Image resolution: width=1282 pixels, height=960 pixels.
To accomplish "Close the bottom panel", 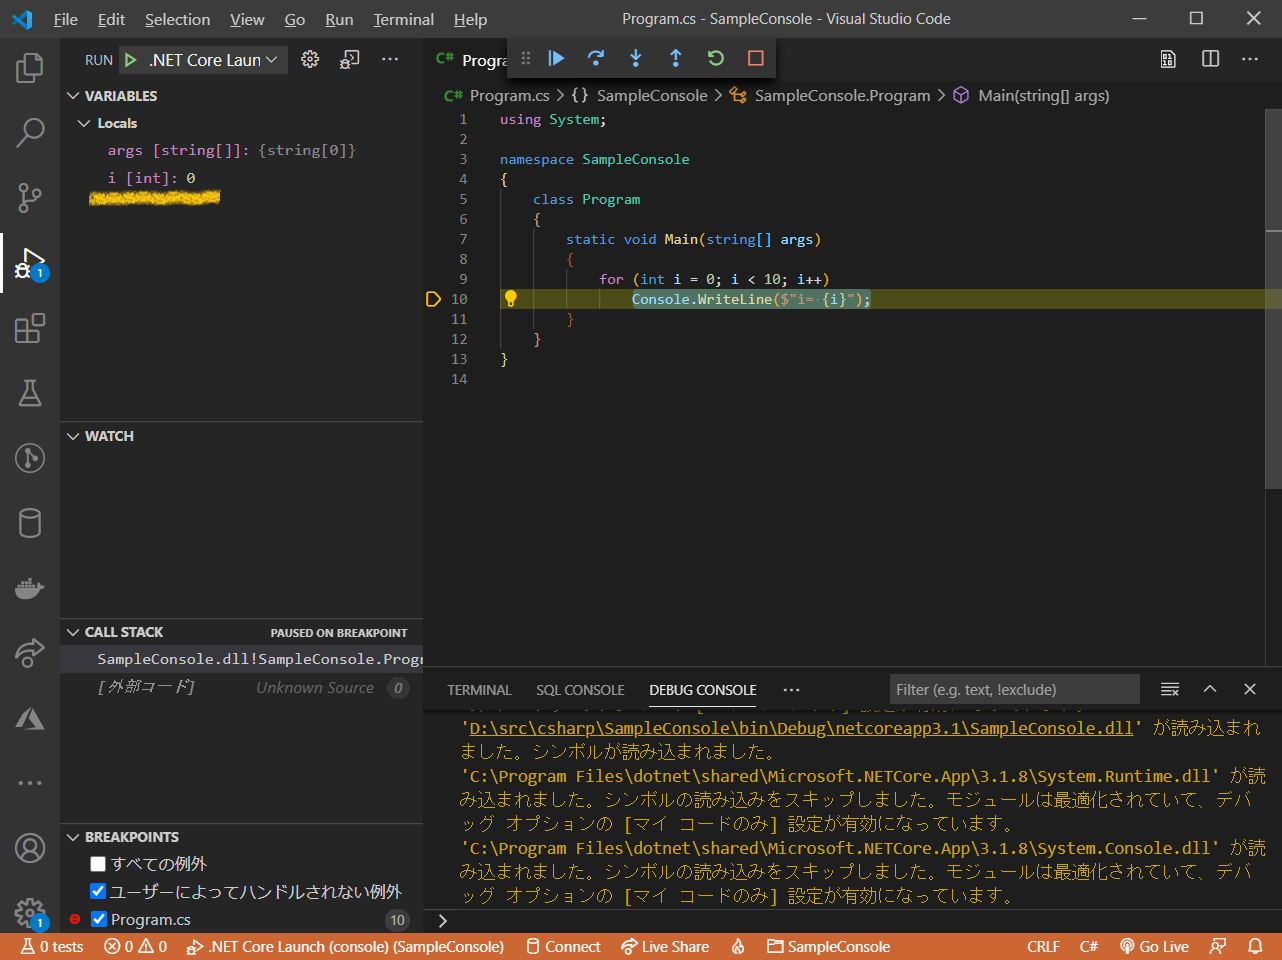I will coord(1249,689).
